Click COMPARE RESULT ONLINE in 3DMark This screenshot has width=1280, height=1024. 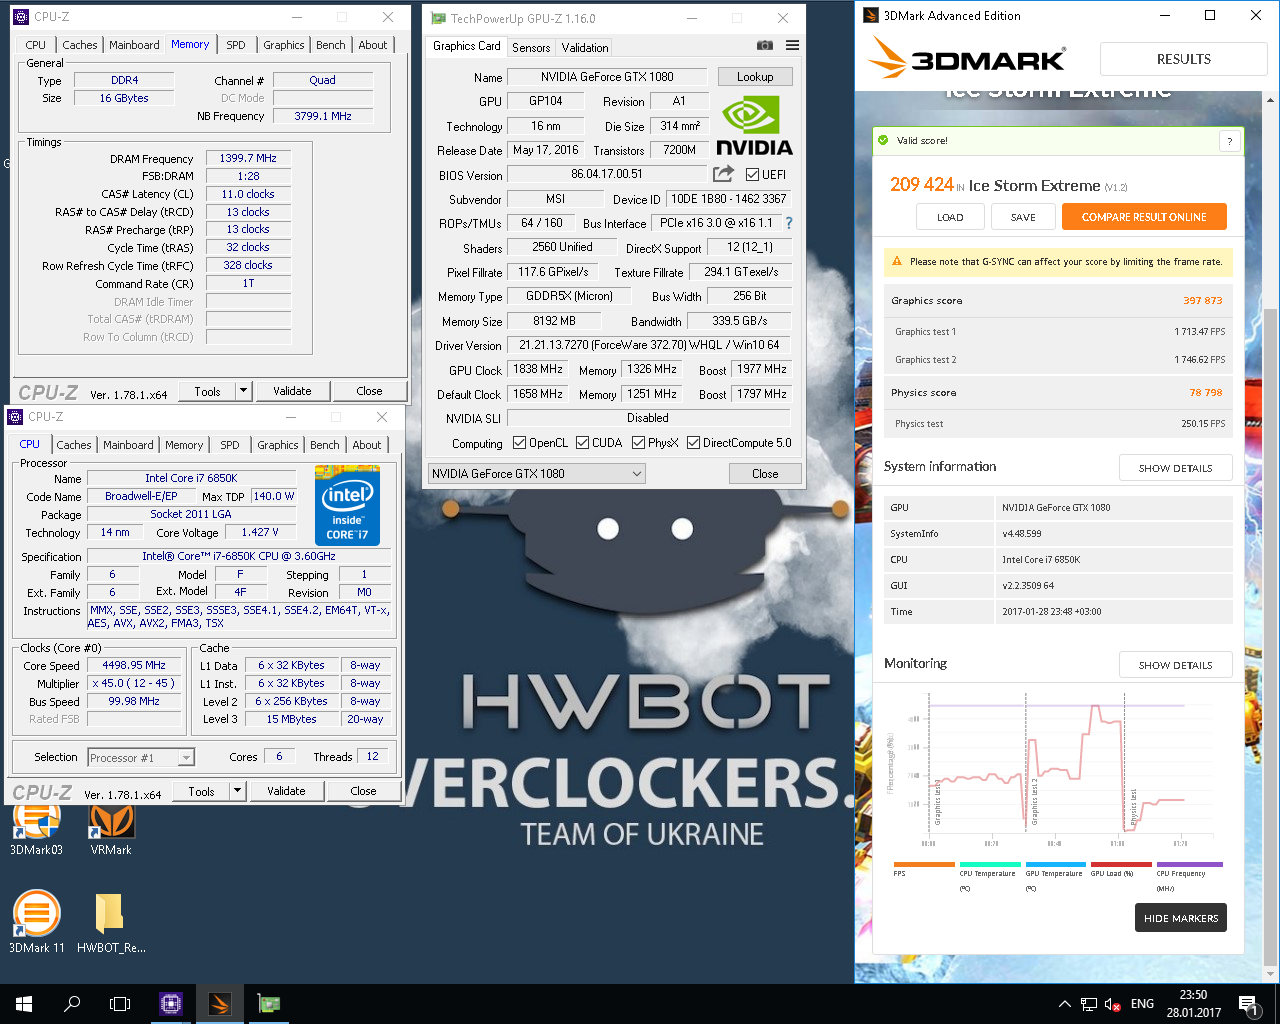point(1144,217)
